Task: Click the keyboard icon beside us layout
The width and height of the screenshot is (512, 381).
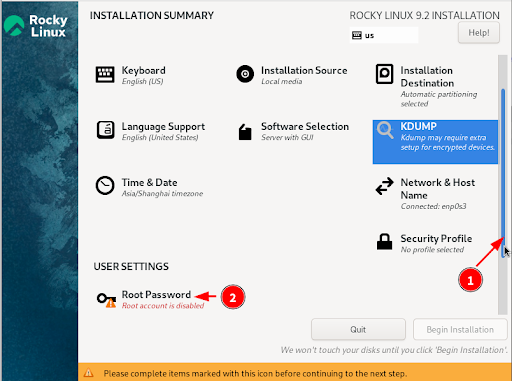Action: [x=357, y=35]
